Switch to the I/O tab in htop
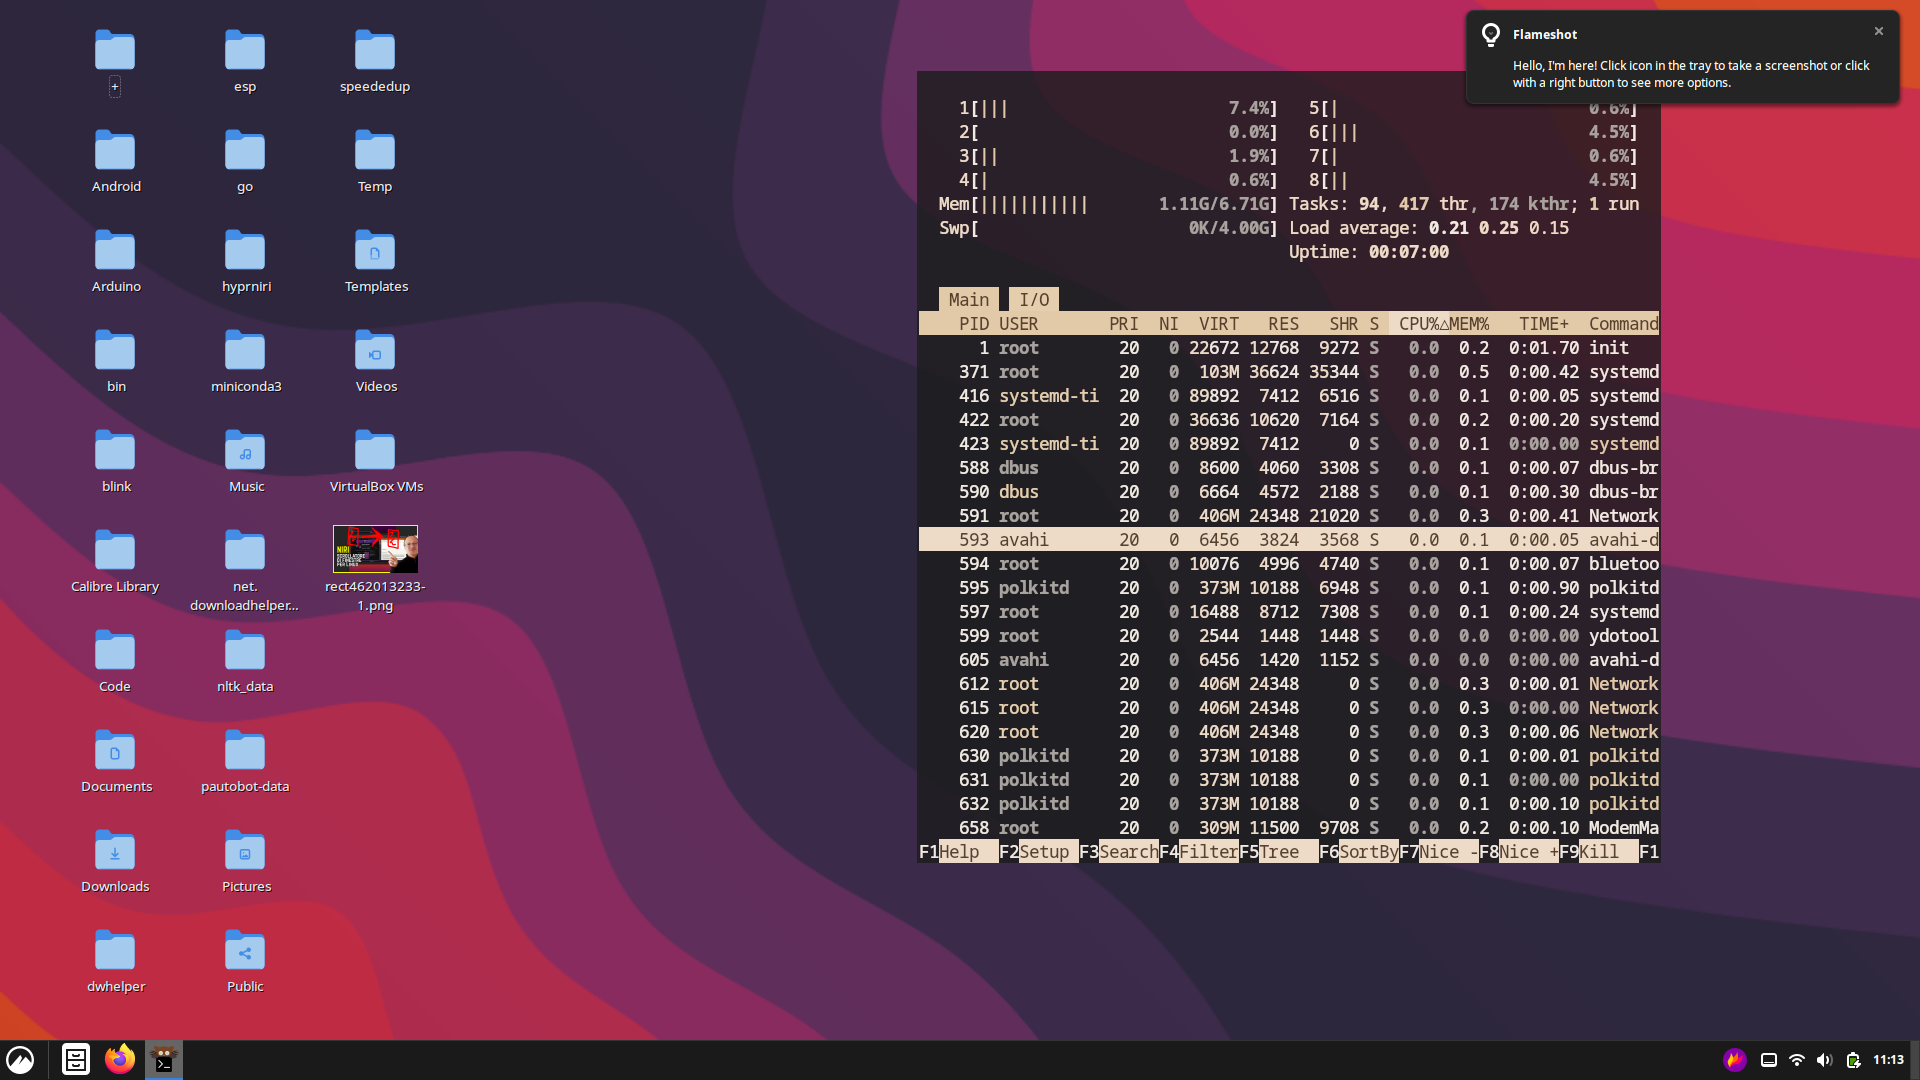 point(1034,300)
